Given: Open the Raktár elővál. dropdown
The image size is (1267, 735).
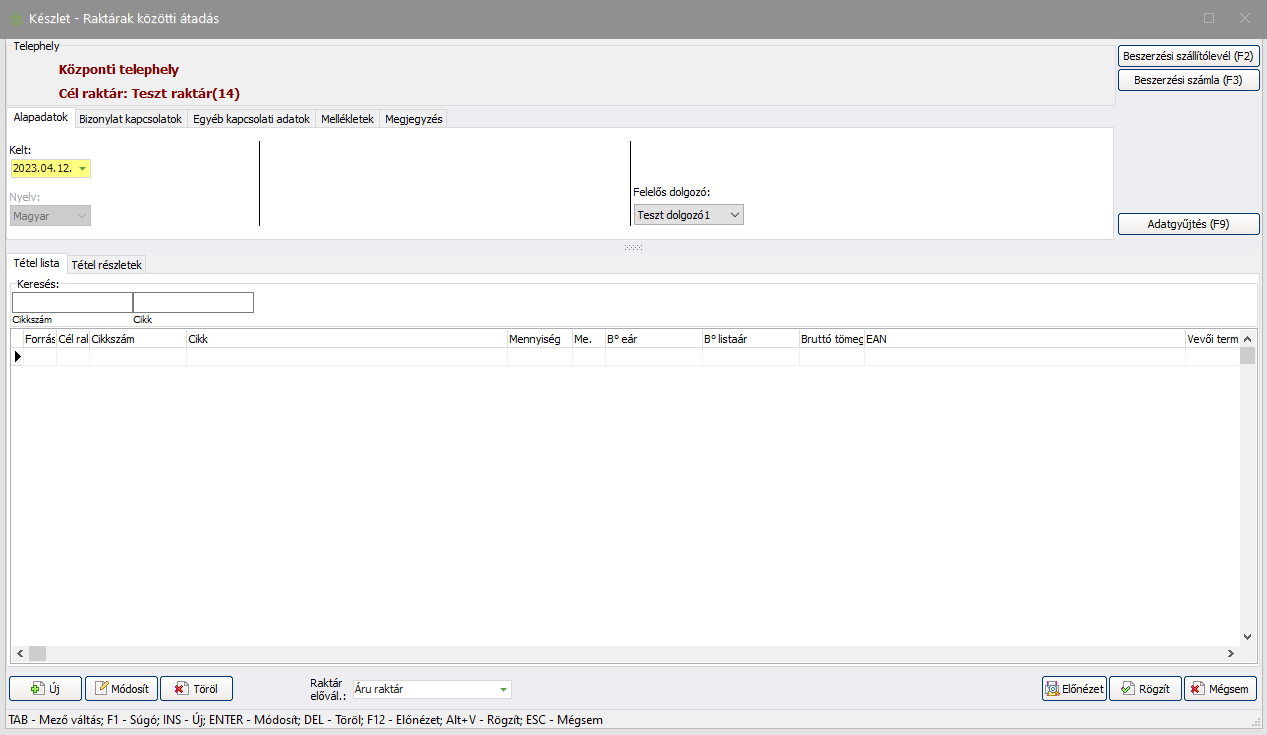Looking at the screenshot, I should pyautogui.click(x=503, y=689).
